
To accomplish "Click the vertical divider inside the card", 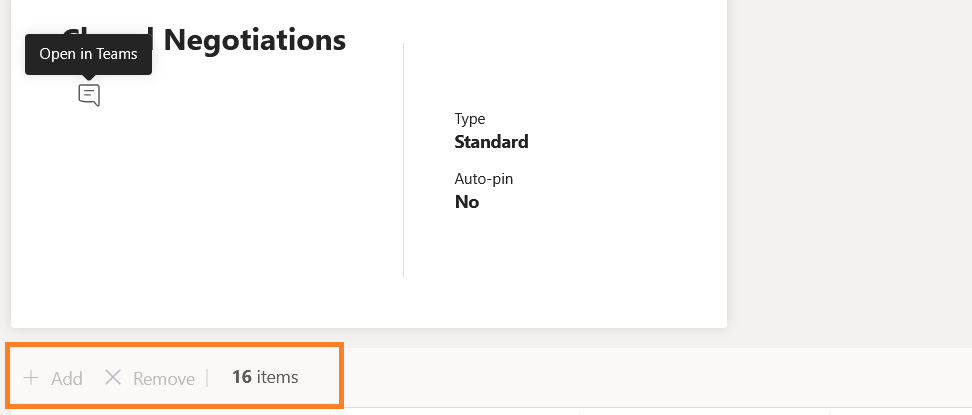I will click(x=403, y=160).
